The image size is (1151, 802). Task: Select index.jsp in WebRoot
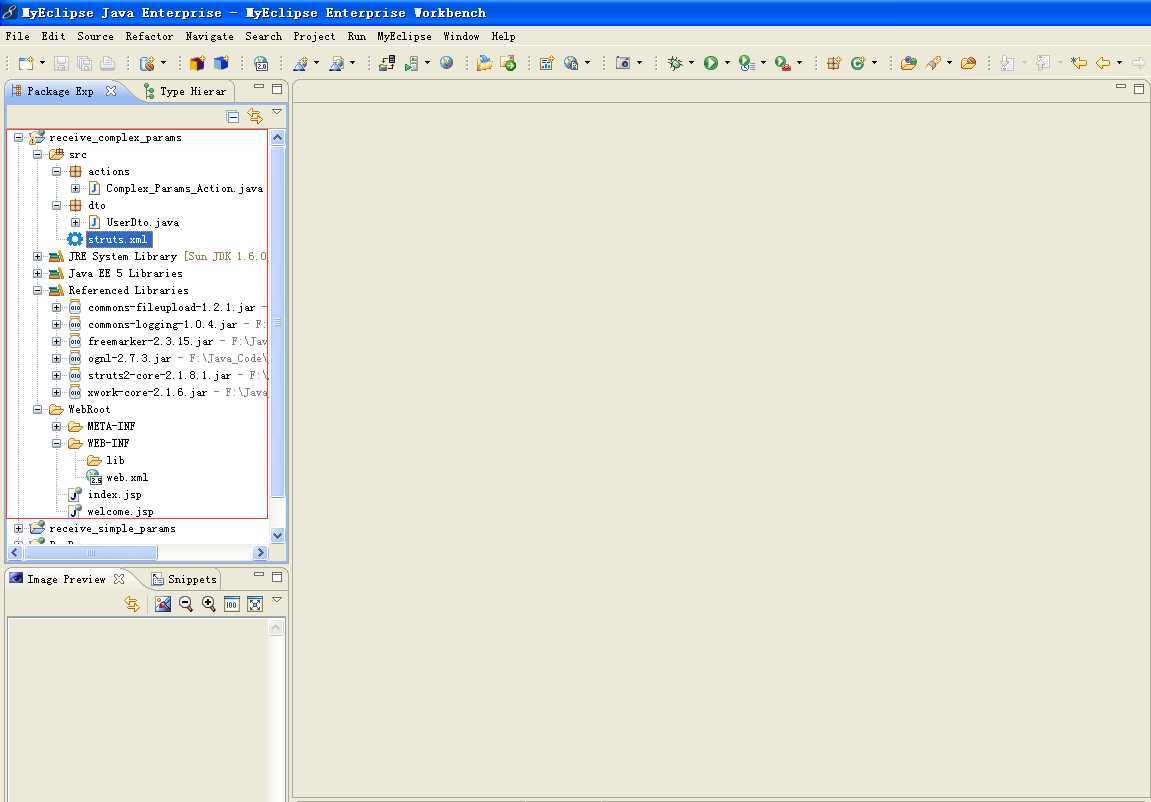(115, 495)
